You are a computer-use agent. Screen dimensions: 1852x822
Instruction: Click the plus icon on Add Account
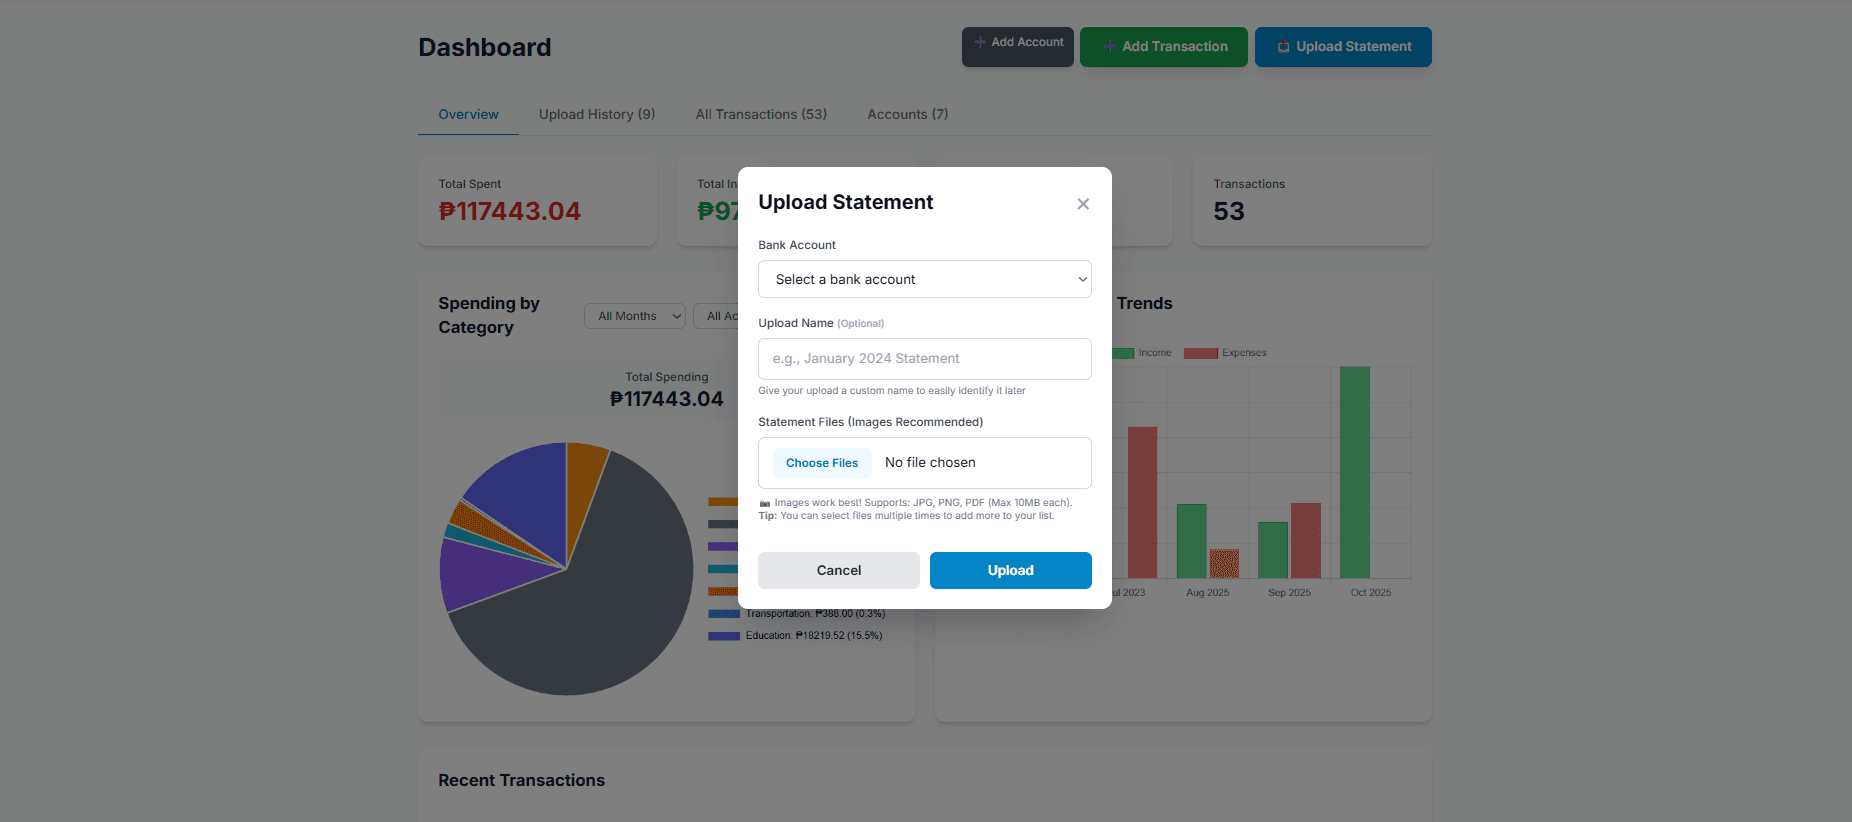click(980, 42)
